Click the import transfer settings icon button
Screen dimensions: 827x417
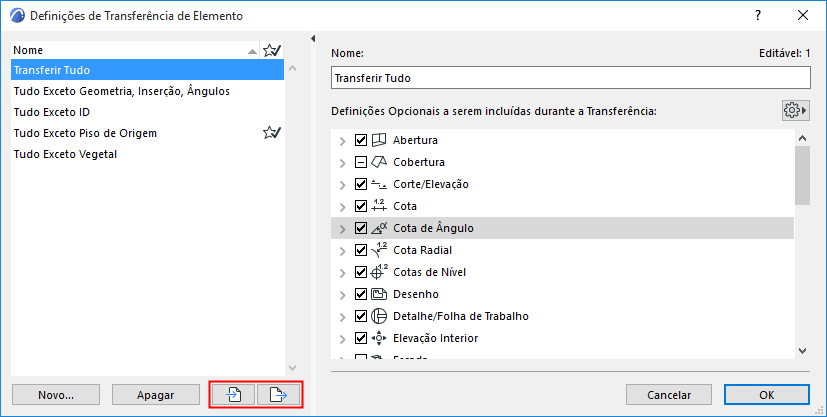232,395
